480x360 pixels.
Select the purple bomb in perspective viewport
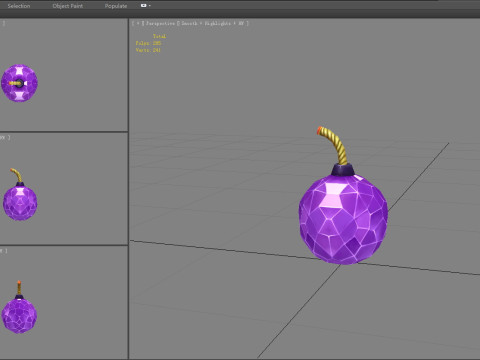(x=343, y=218)
